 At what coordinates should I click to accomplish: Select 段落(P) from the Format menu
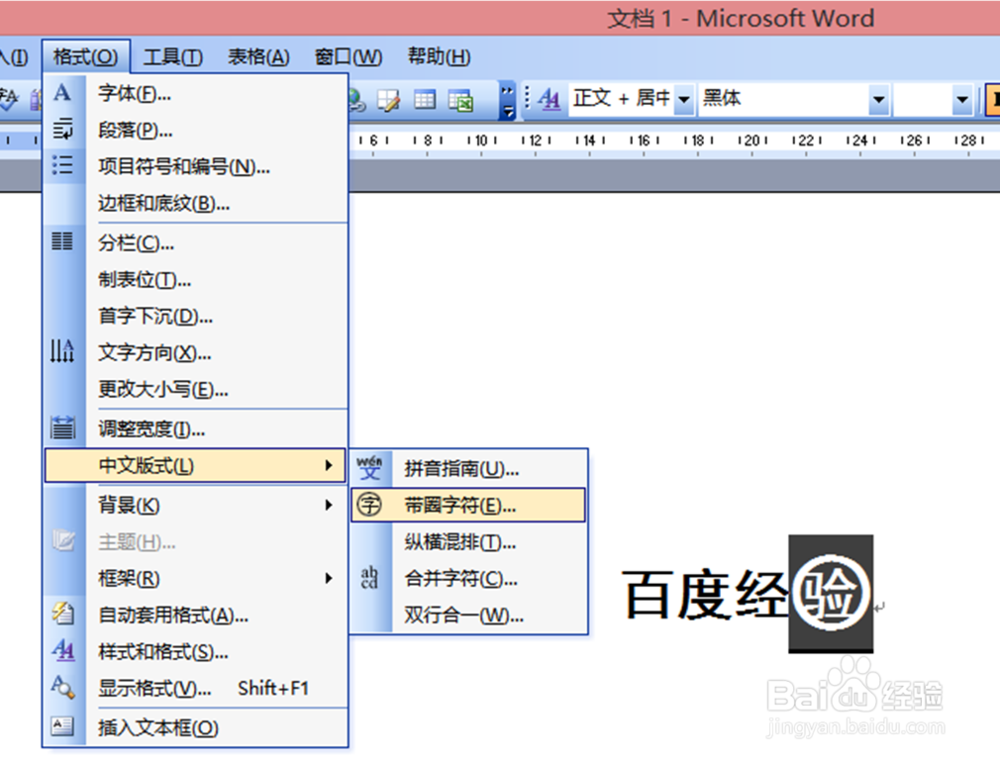(x=130, y=130)
